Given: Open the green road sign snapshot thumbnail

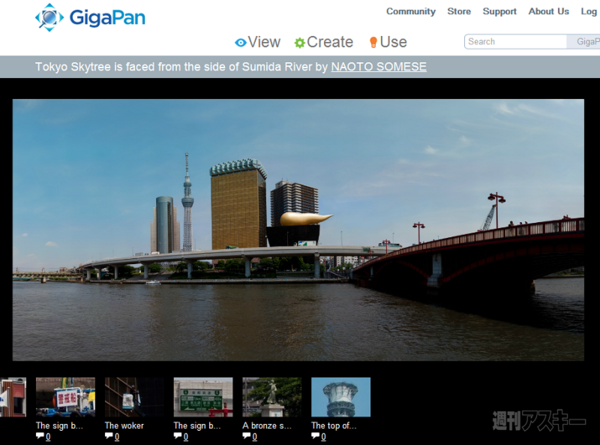Looking at the screenshot, I should tap(203, 397).
